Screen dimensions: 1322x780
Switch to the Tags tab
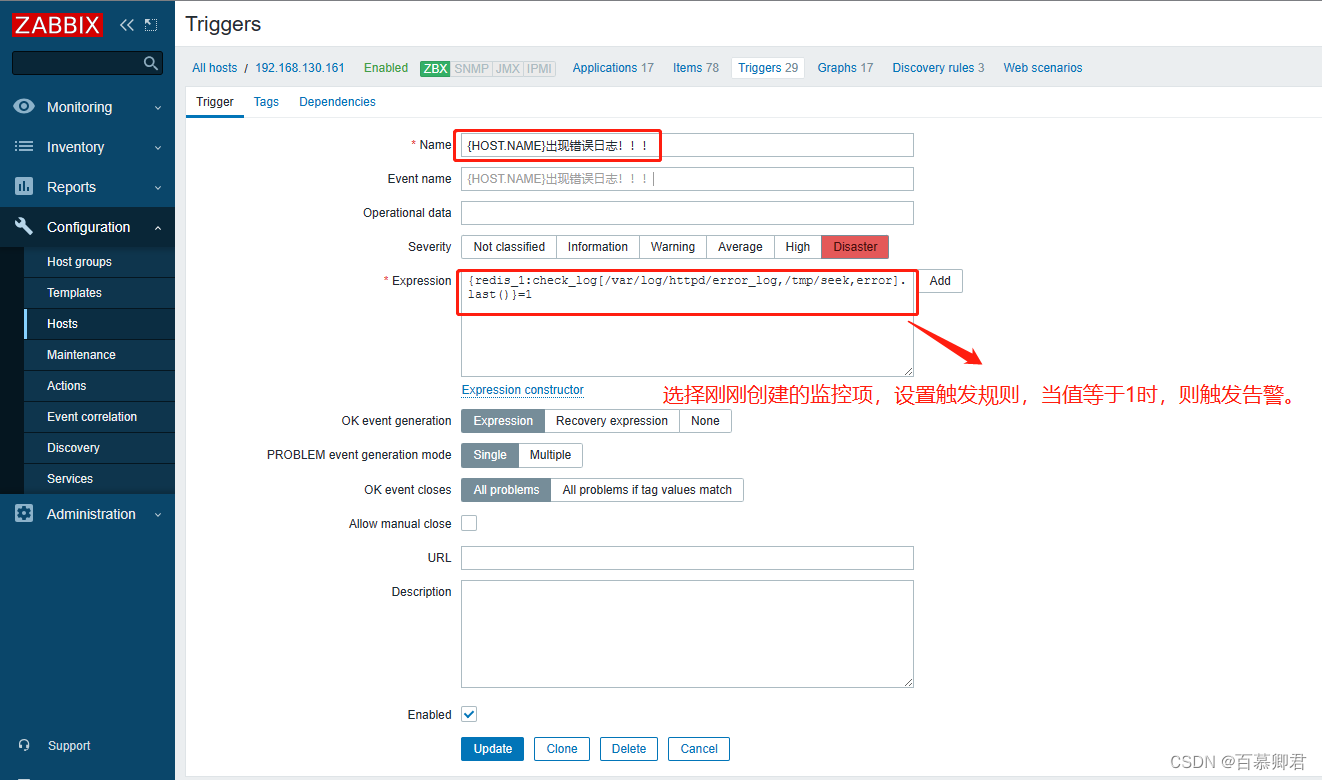pyautogui.click(x=266, y=102)
